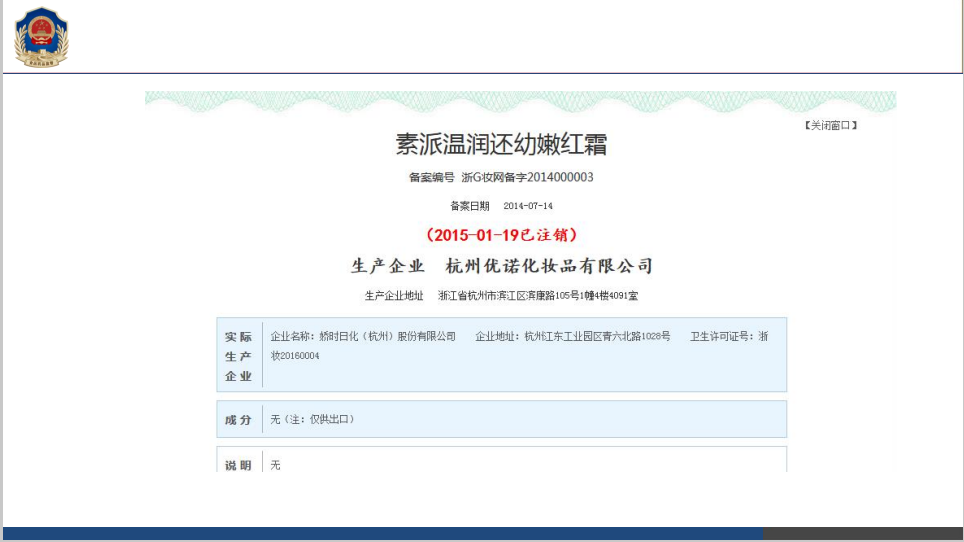964x542 pixels.
Task: Click the 成分 row header
Action: point(239,420)
